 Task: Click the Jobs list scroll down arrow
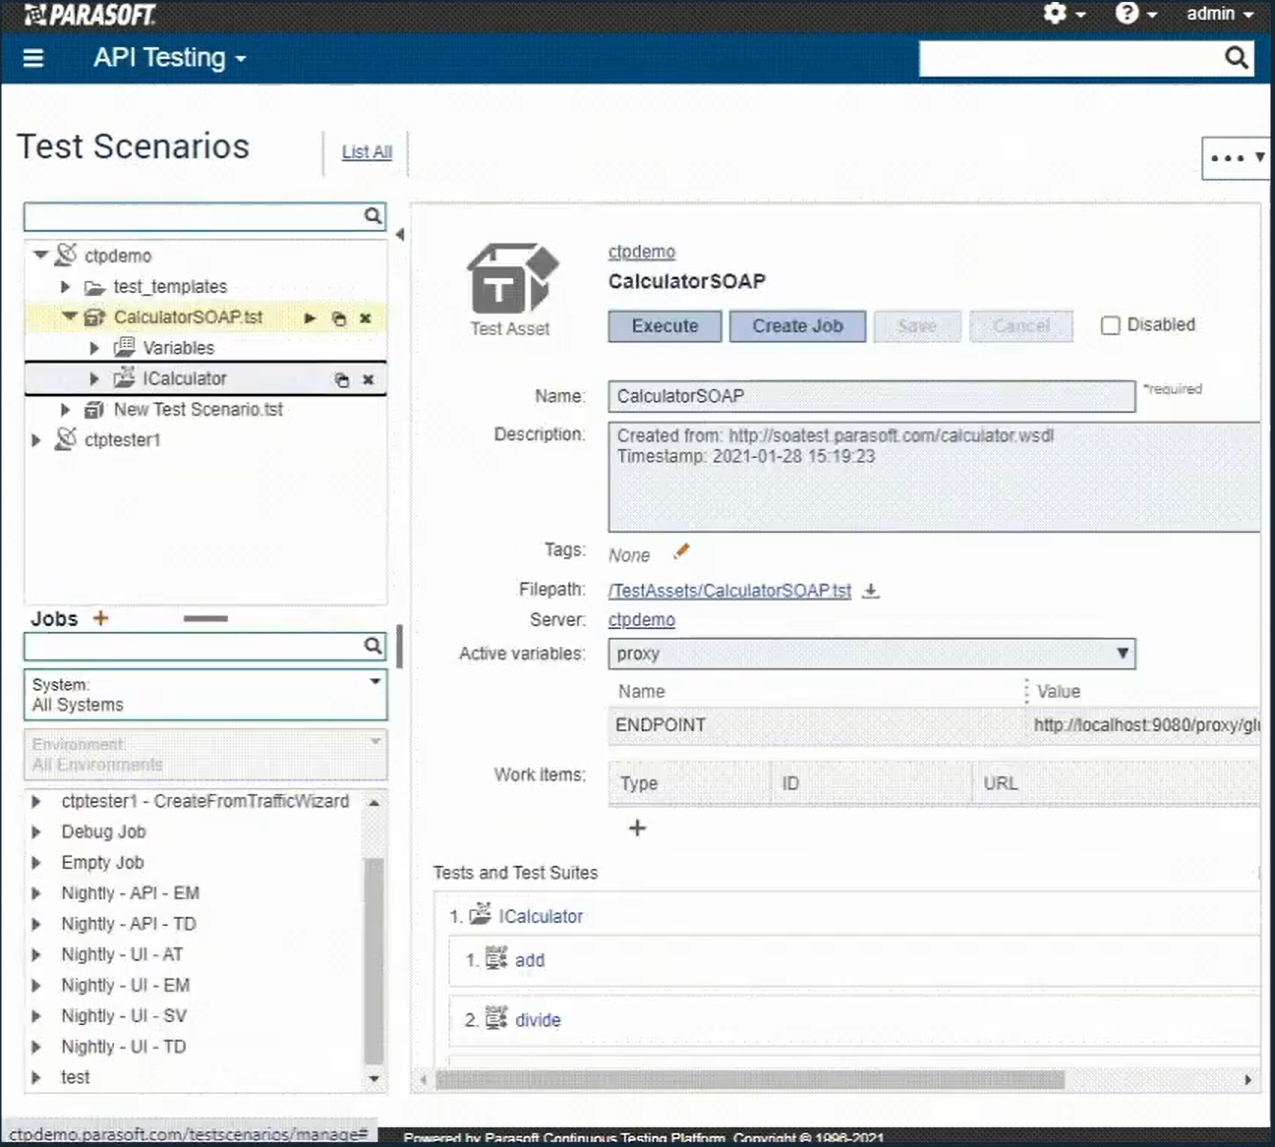point(374,1078)
